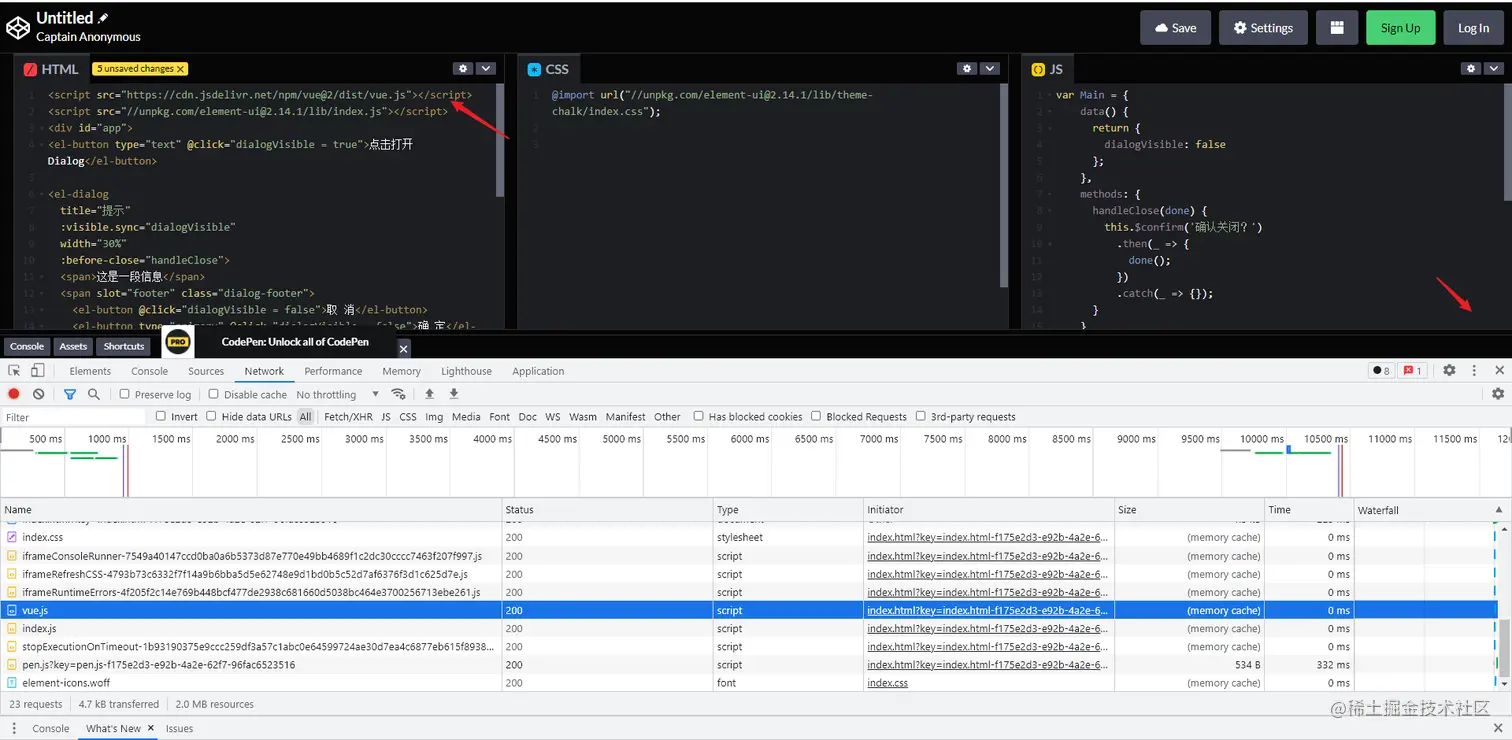
Task: Open DevTools settings gear
Action: 1449,371
